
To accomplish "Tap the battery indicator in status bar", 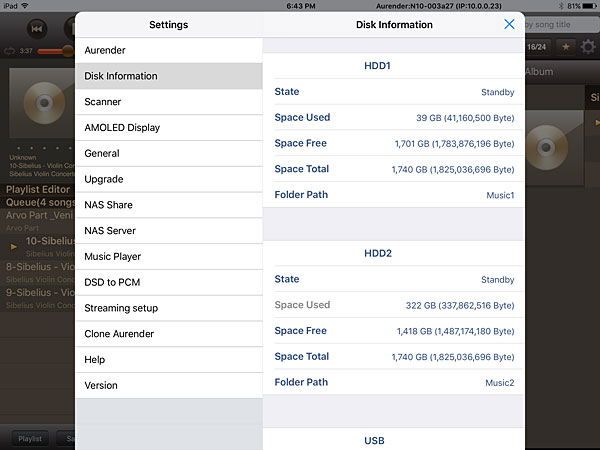I will point(589,6).
